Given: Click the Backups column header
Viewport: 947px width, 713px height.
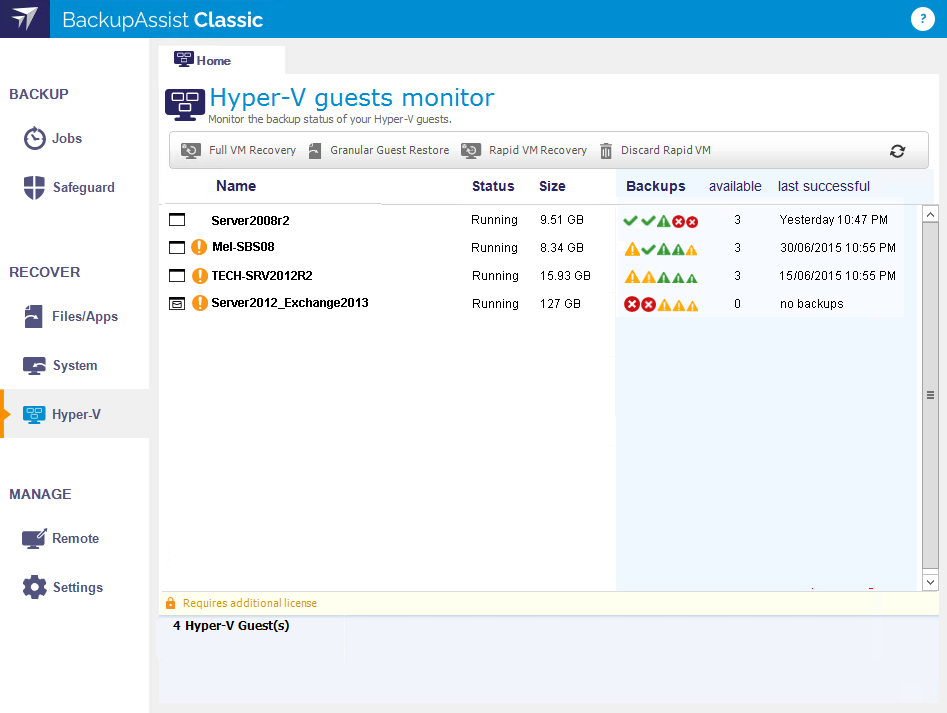Looking at the screenshot, I should [655, 186].
